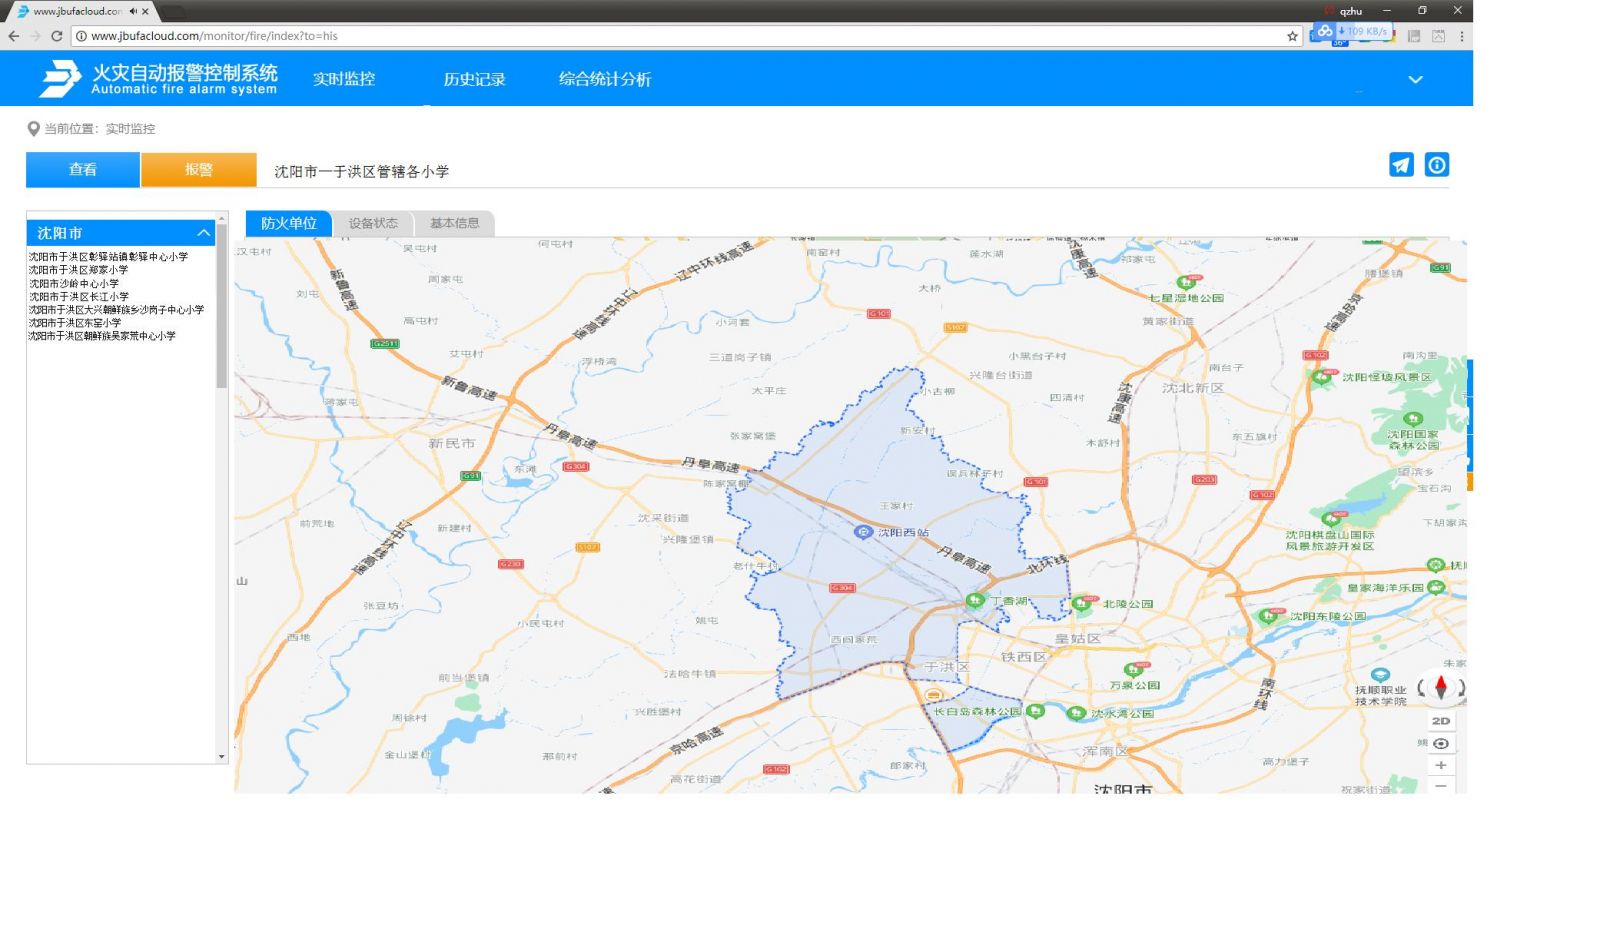
Task: Collapse the 沈阳市 list panel
Action: pyautogui.click(x=204, y=233)
